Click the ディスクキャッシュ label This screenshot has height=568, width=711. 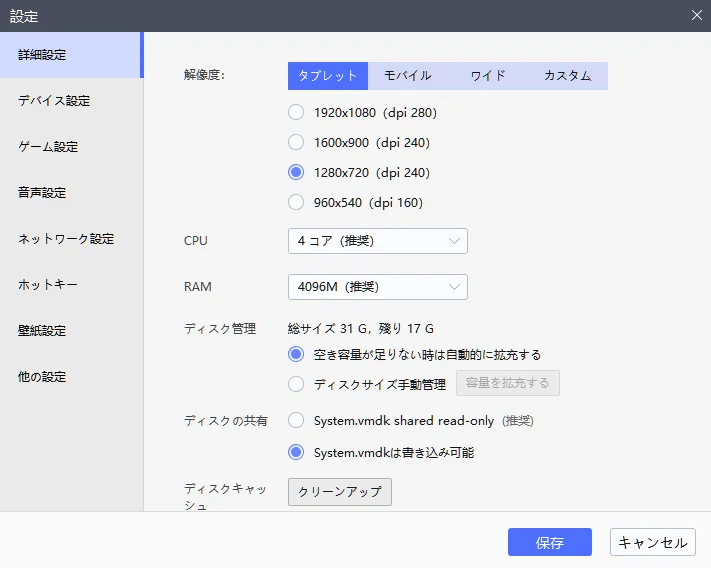point(225,497)
